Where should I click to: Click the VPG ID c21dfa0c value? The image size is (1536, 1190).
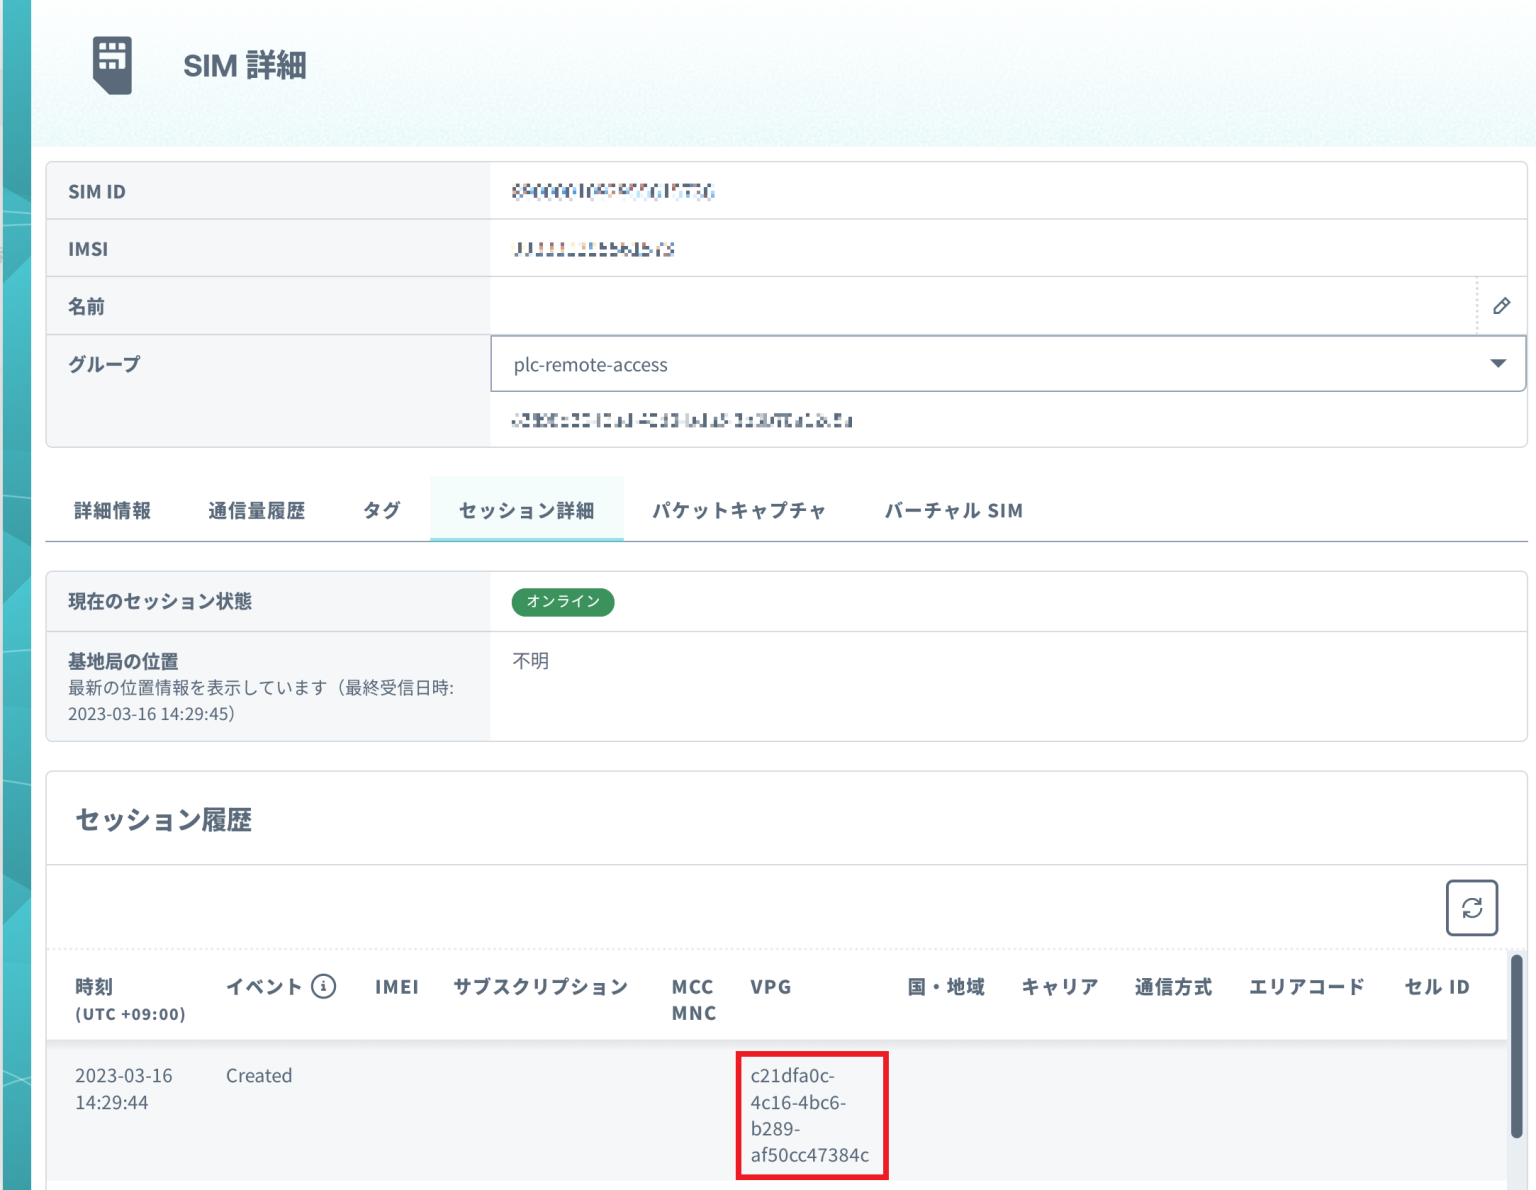coord(809,1115)
